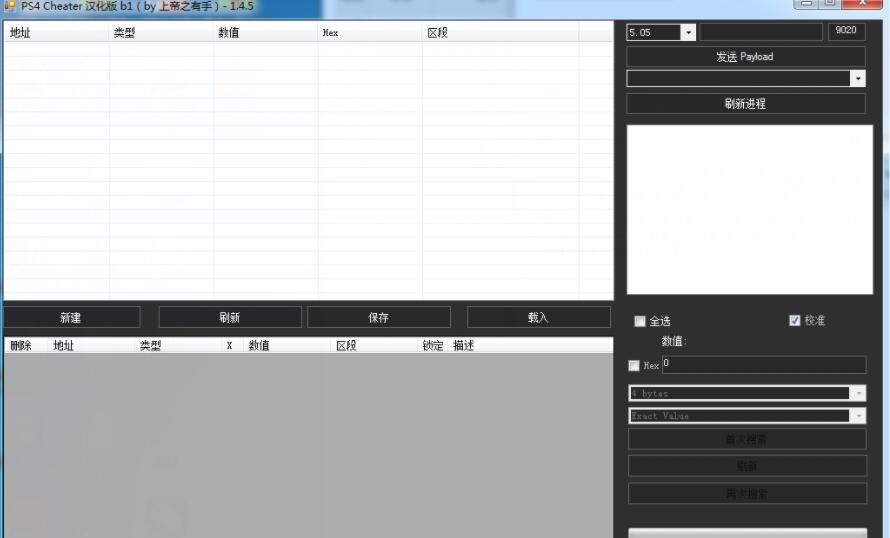Click the 刷新 button next to 新建

(x=230, y=317)
